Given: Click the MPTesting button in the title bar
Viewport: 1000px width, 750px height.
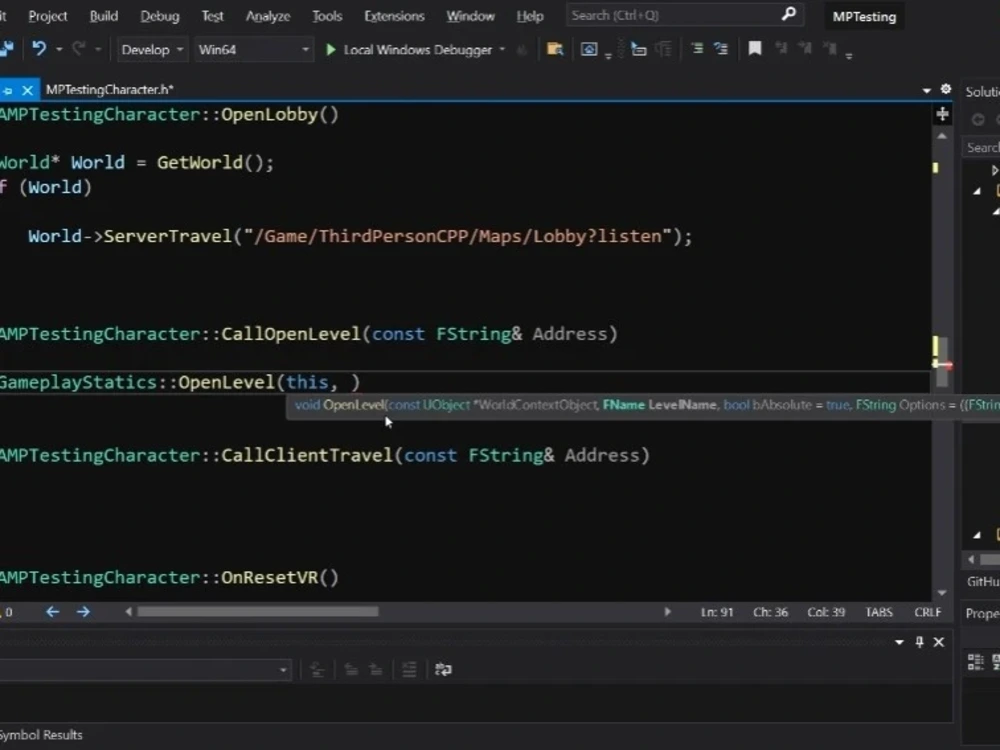Looking at the screenshot, I should [862, 16].
